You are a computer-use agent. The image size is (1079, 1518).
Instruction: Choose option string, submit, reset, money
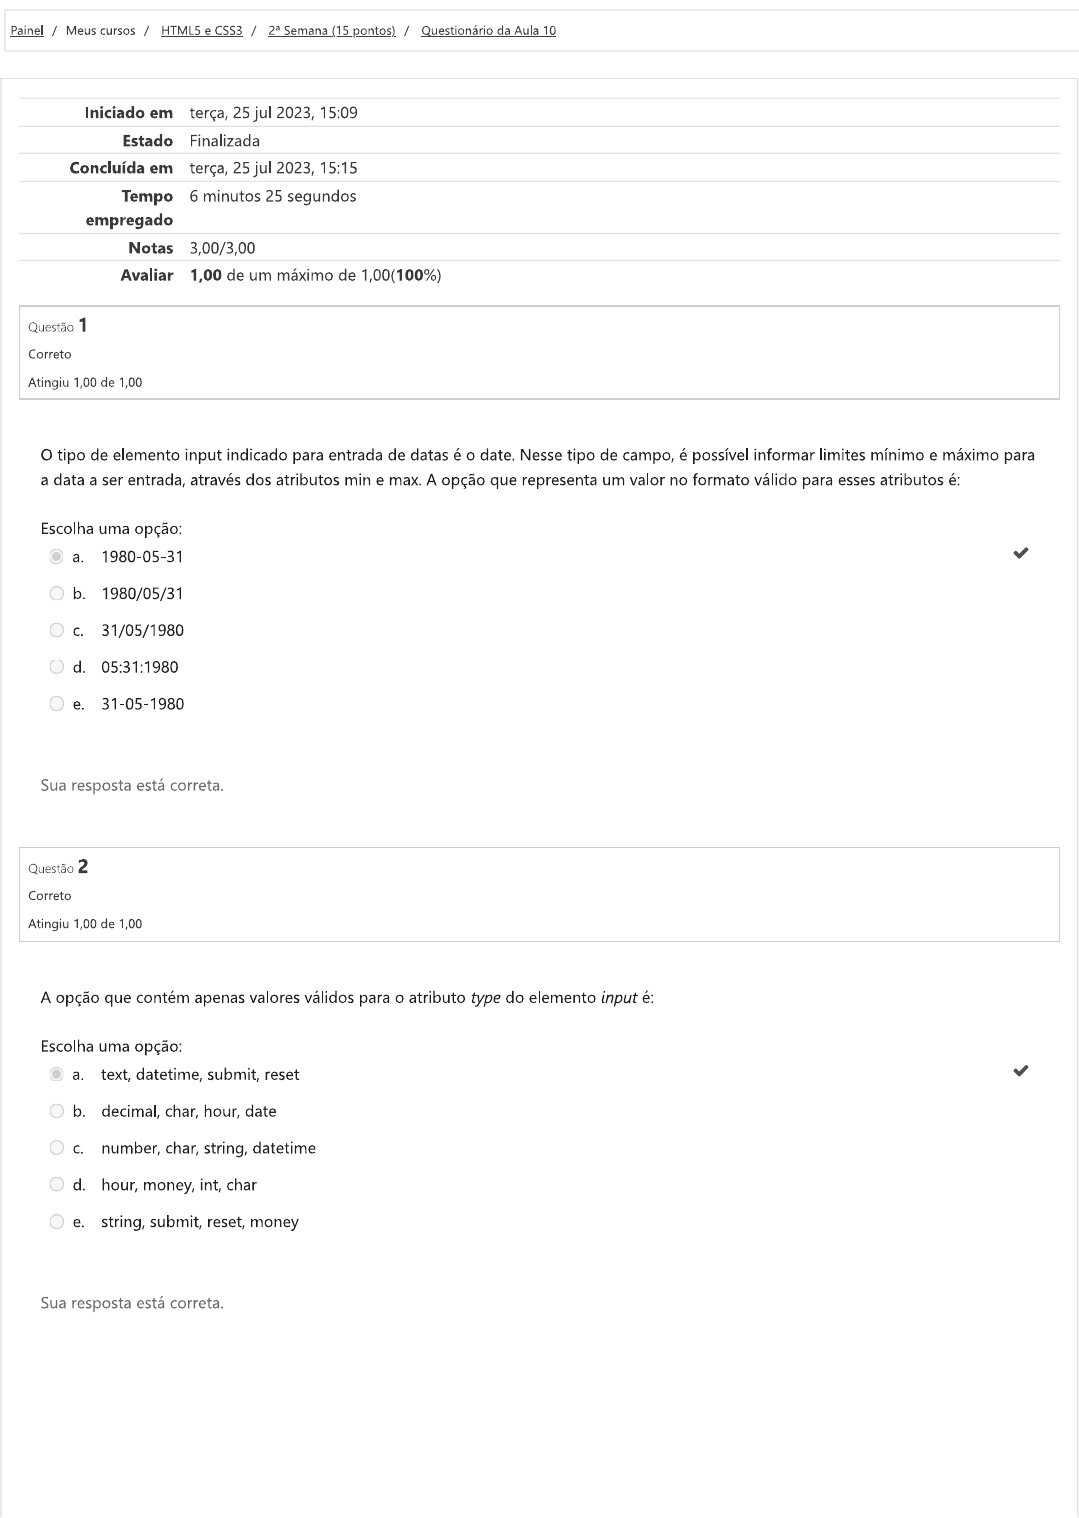tap(57, 1222)
